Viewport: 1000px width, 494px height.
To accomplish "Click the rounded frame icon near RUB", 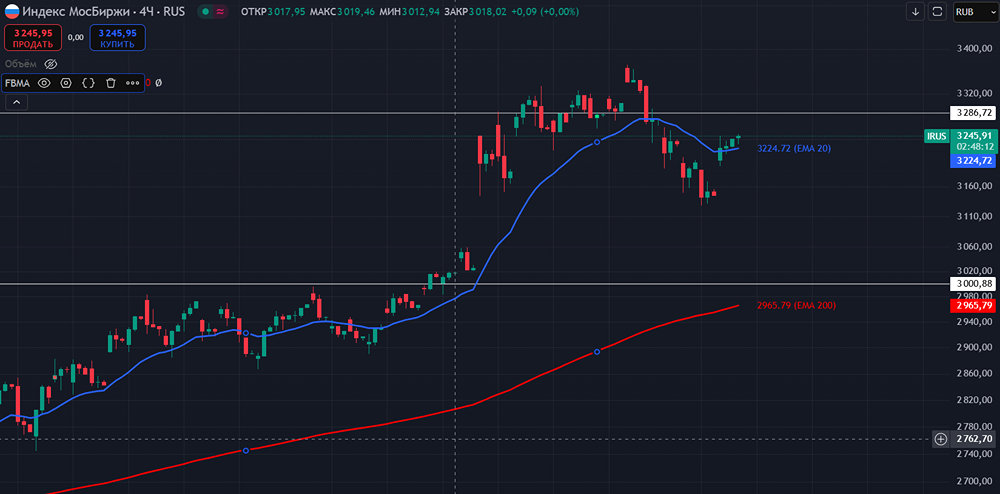I will point(938,11).
